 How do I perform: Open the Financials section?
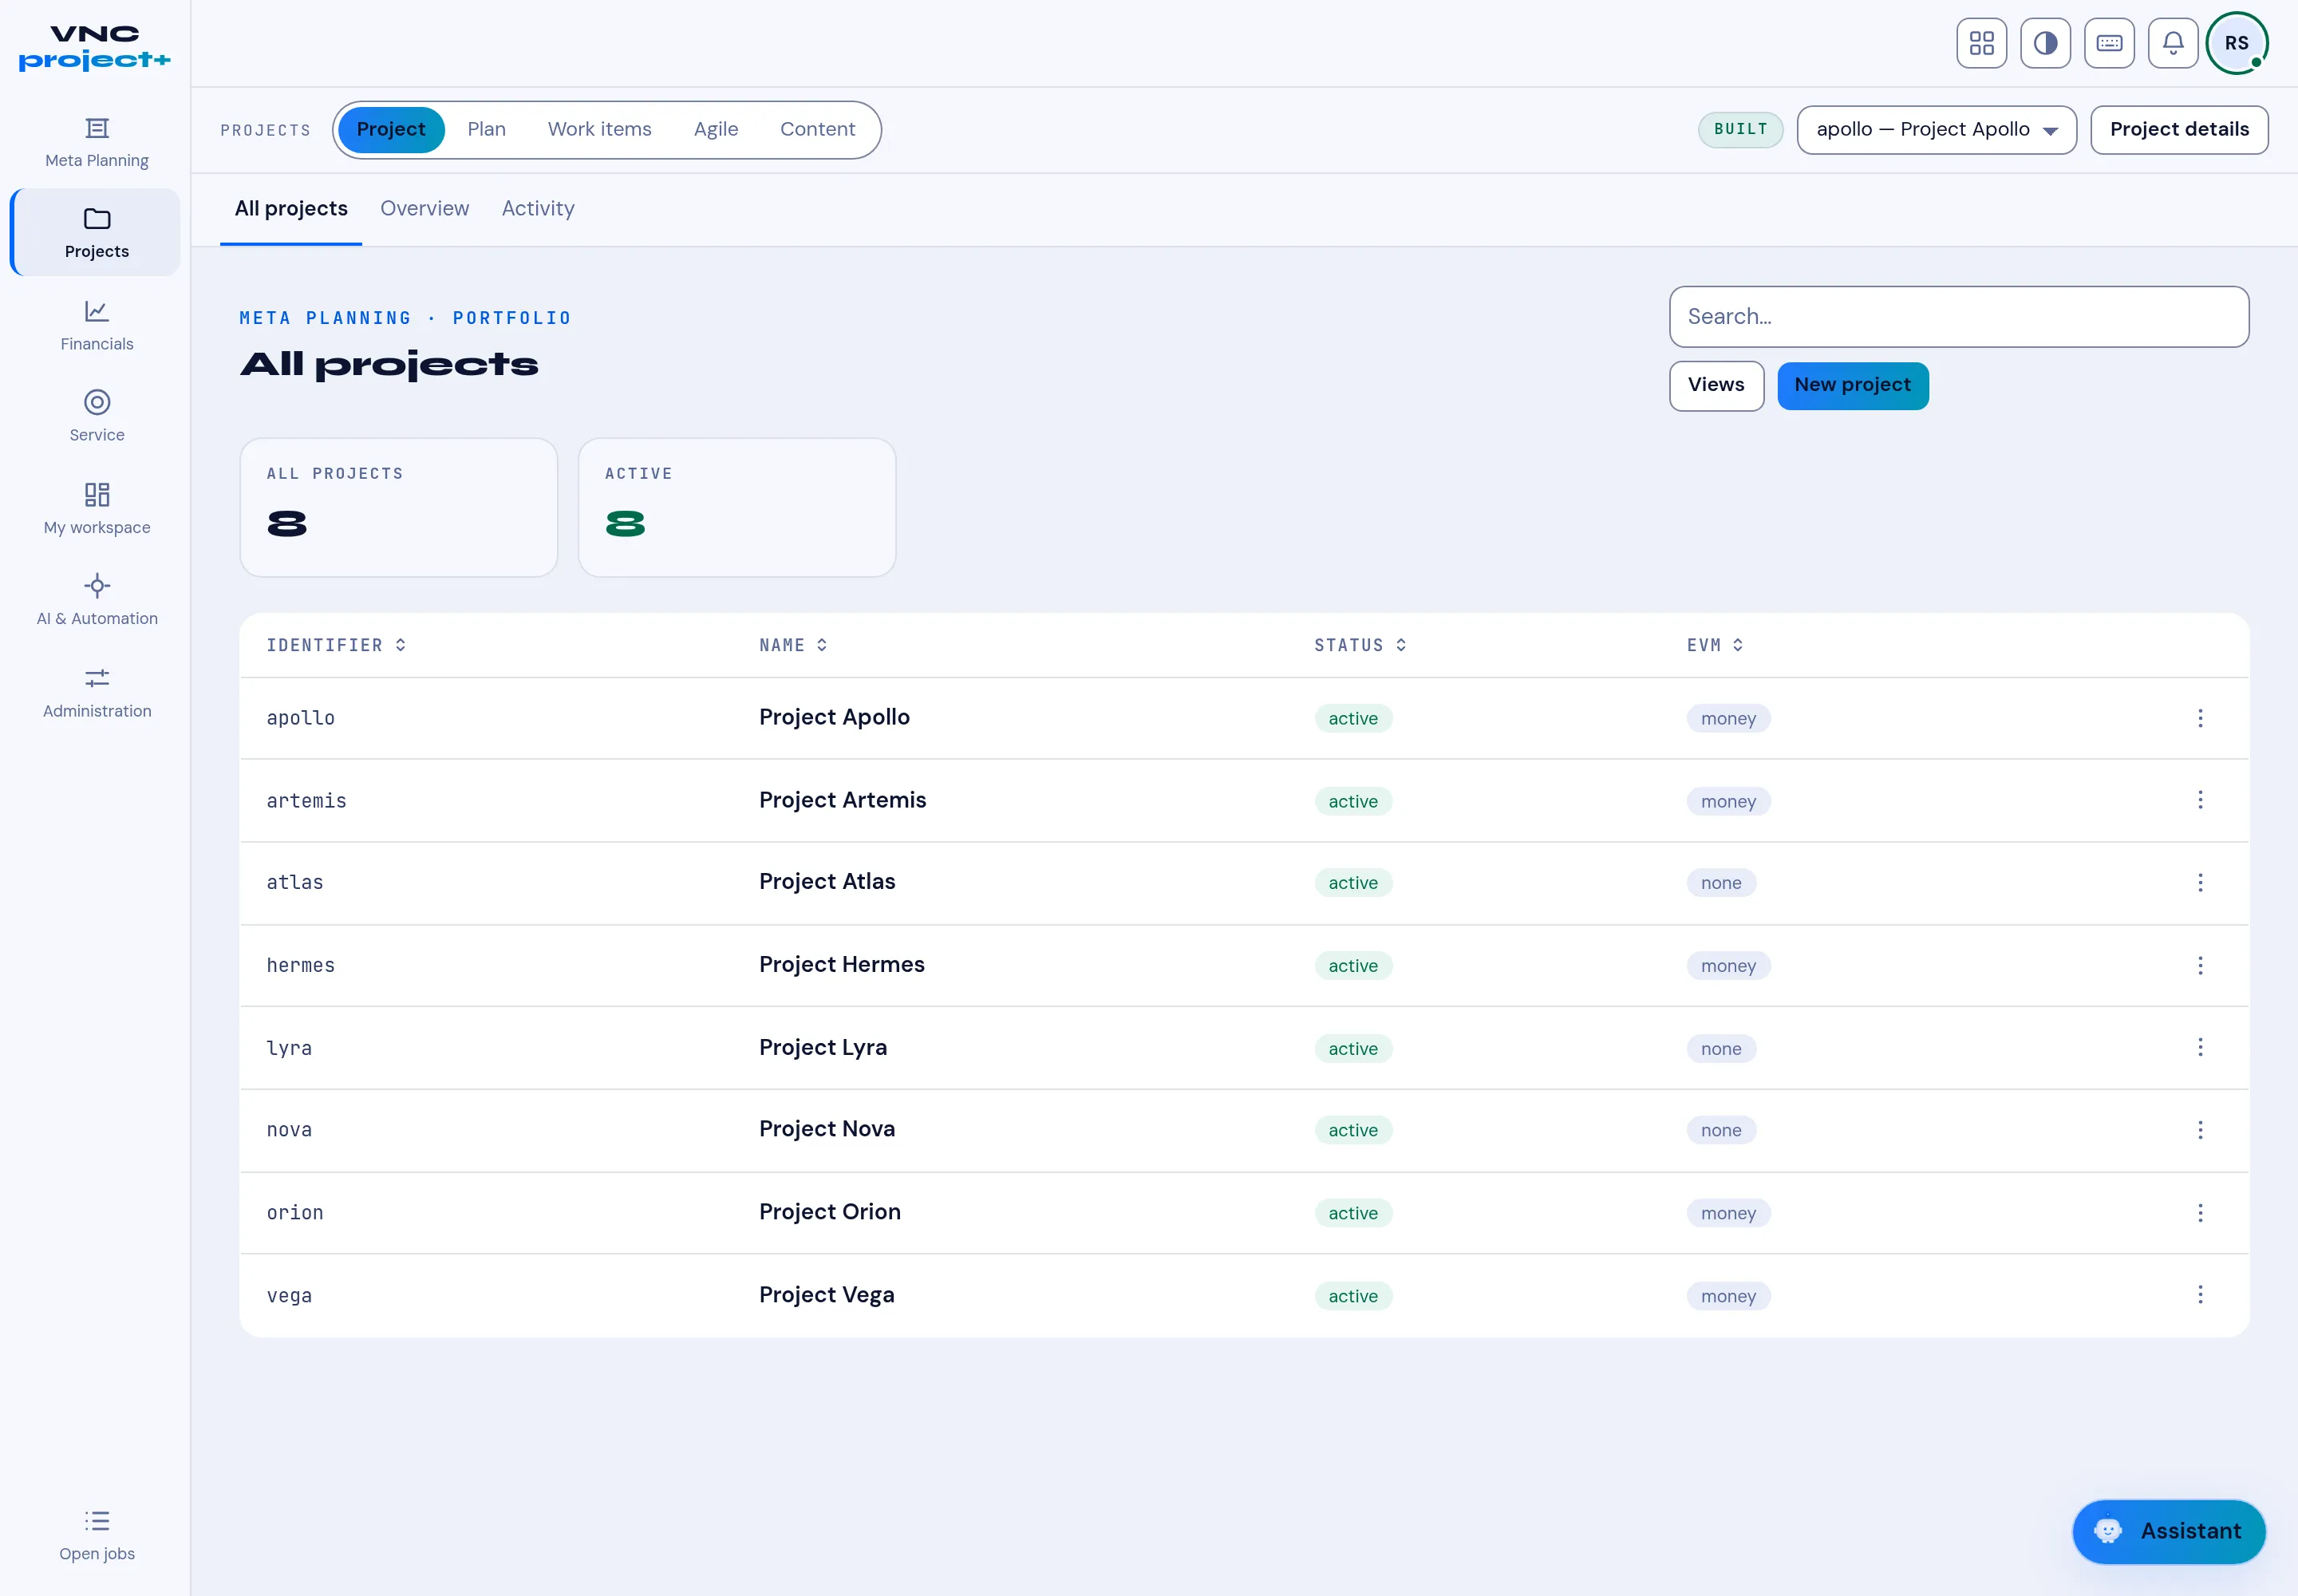96,325
